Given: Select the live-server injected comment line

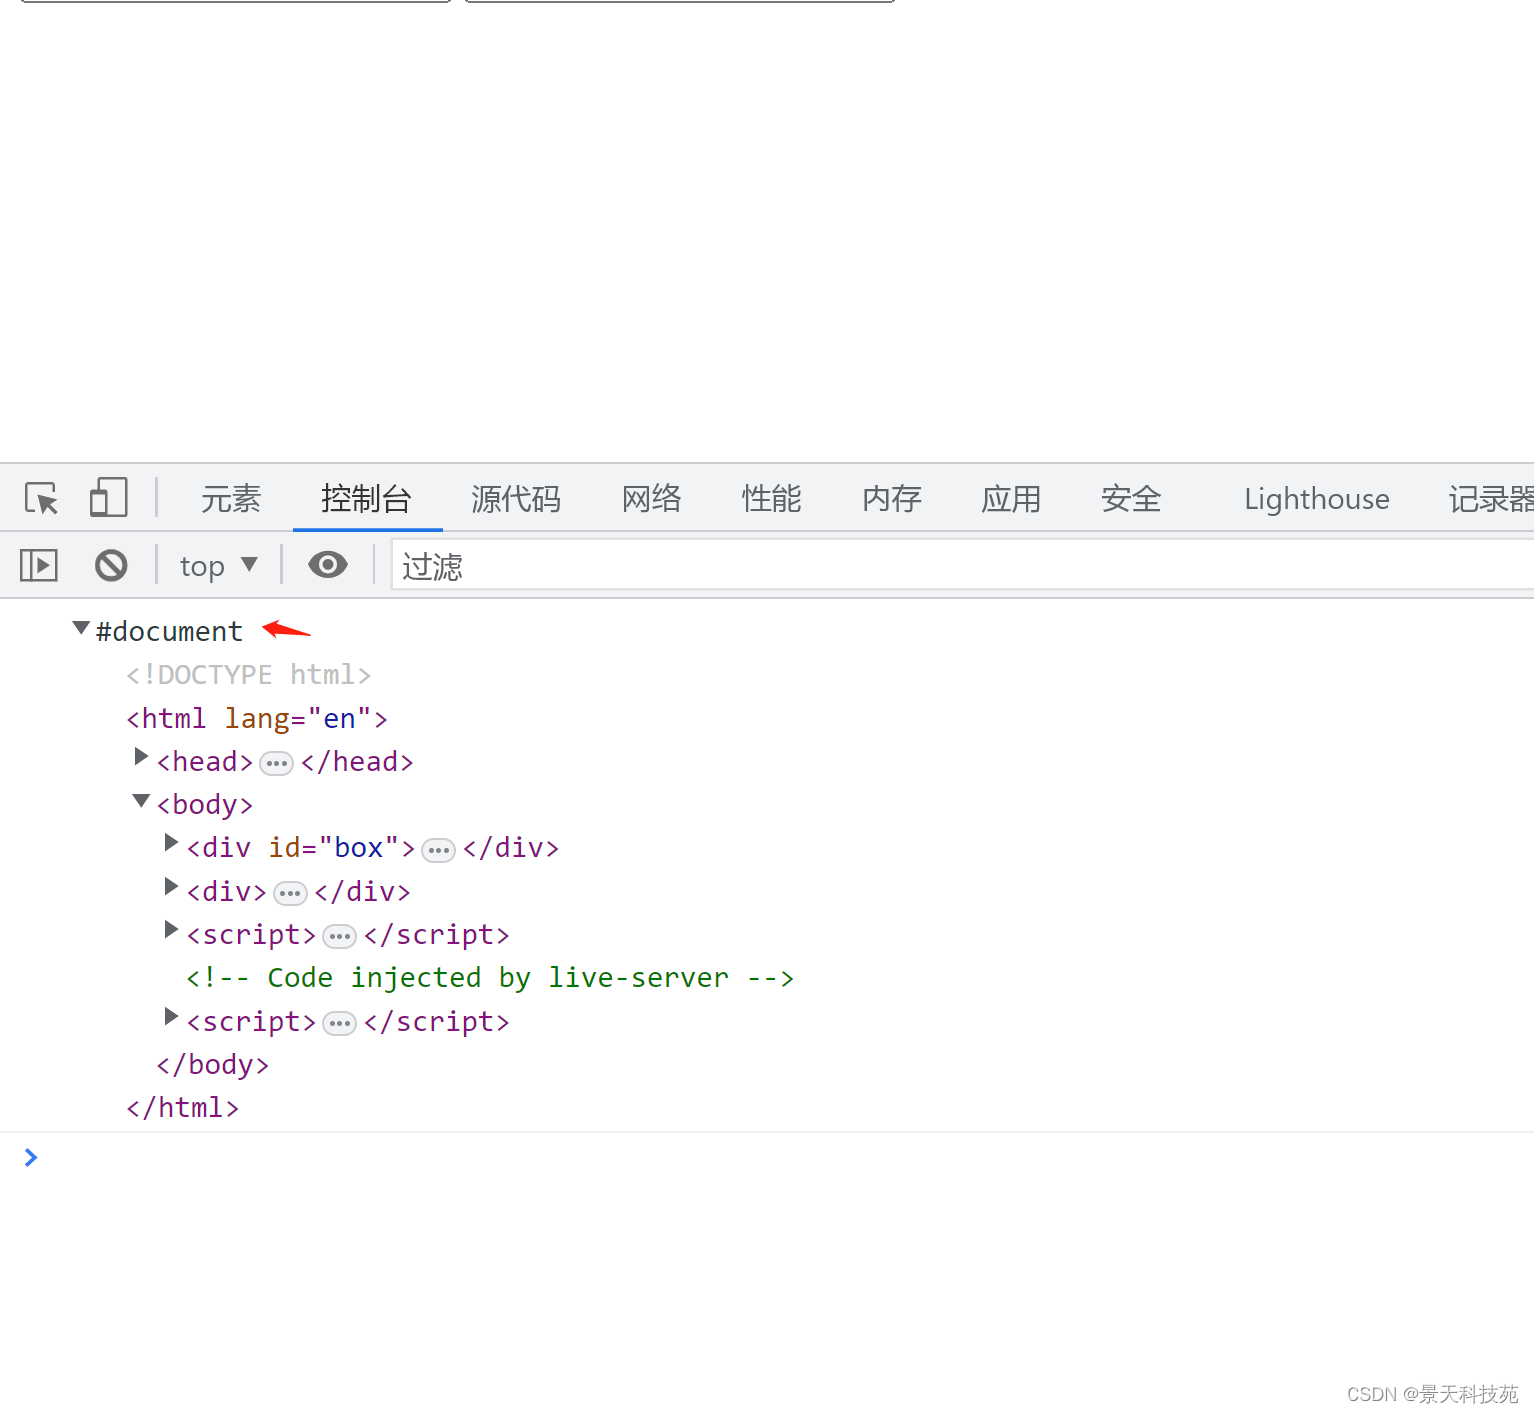Looking at the screenshot, I should [x=490, y=978].
